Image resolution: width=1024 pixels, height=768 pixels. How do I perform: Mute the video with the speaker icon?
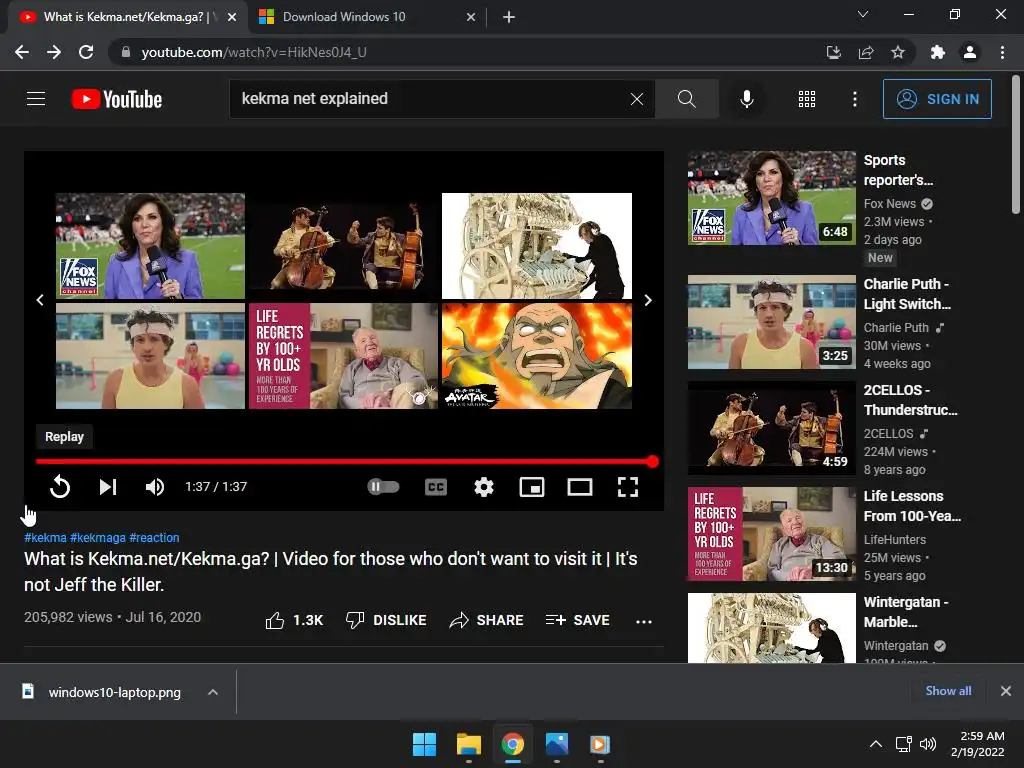(x=155, y=487)
